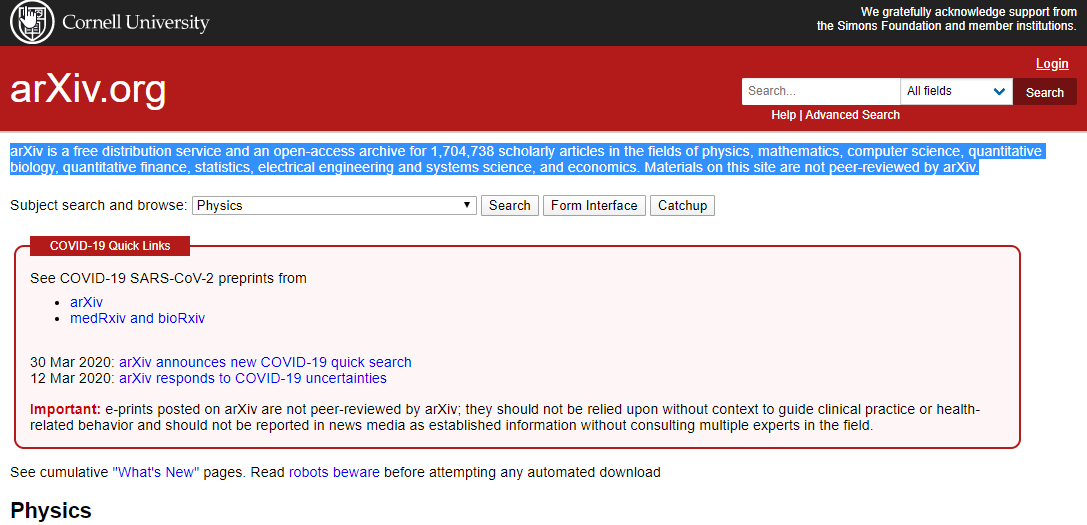Click "Subject search and browse:" label
The height and width of the screenshot is (525, 1087).
point(99,205)
